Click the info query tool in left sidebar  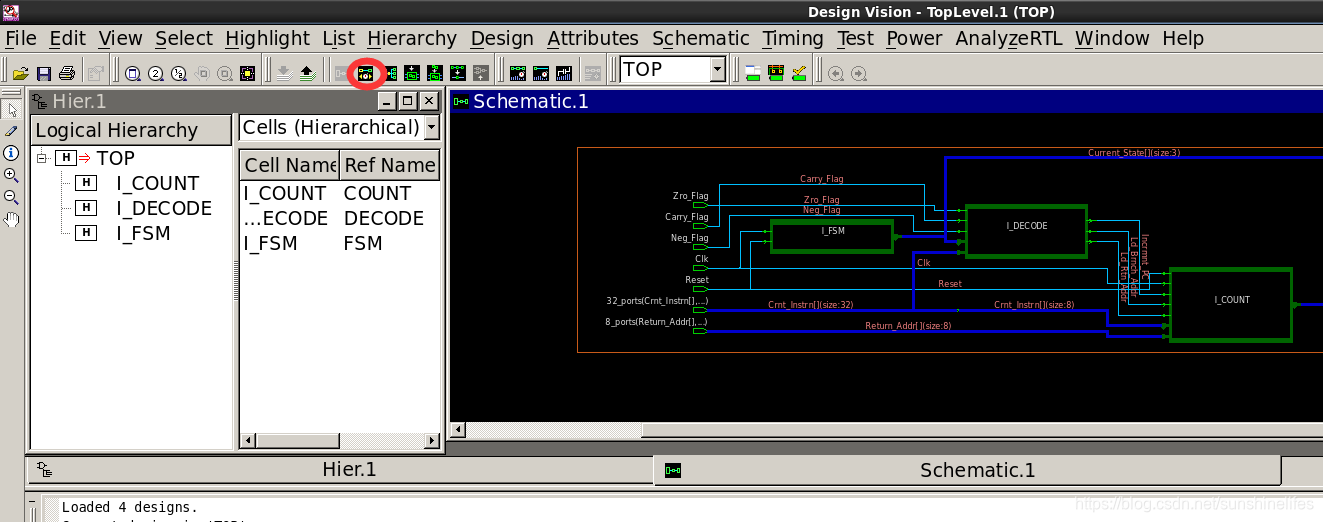tap(12, 152)
